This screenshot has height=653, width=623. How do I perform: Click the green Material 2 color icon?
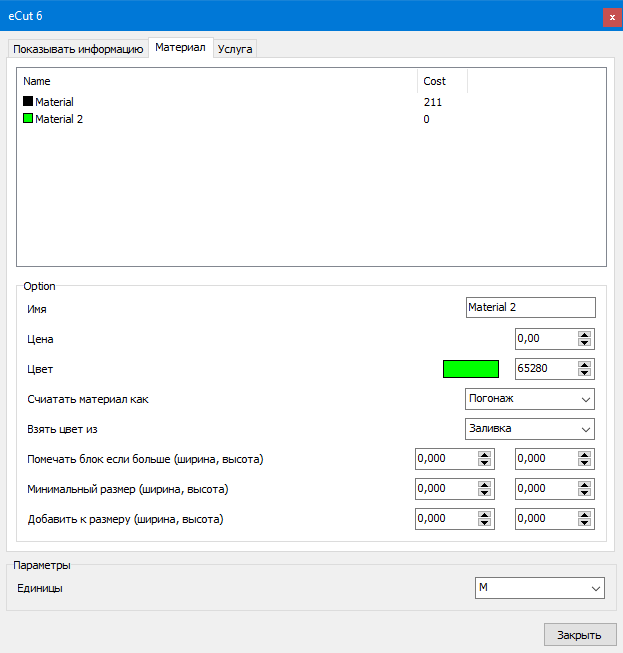[x=28, y=119]
